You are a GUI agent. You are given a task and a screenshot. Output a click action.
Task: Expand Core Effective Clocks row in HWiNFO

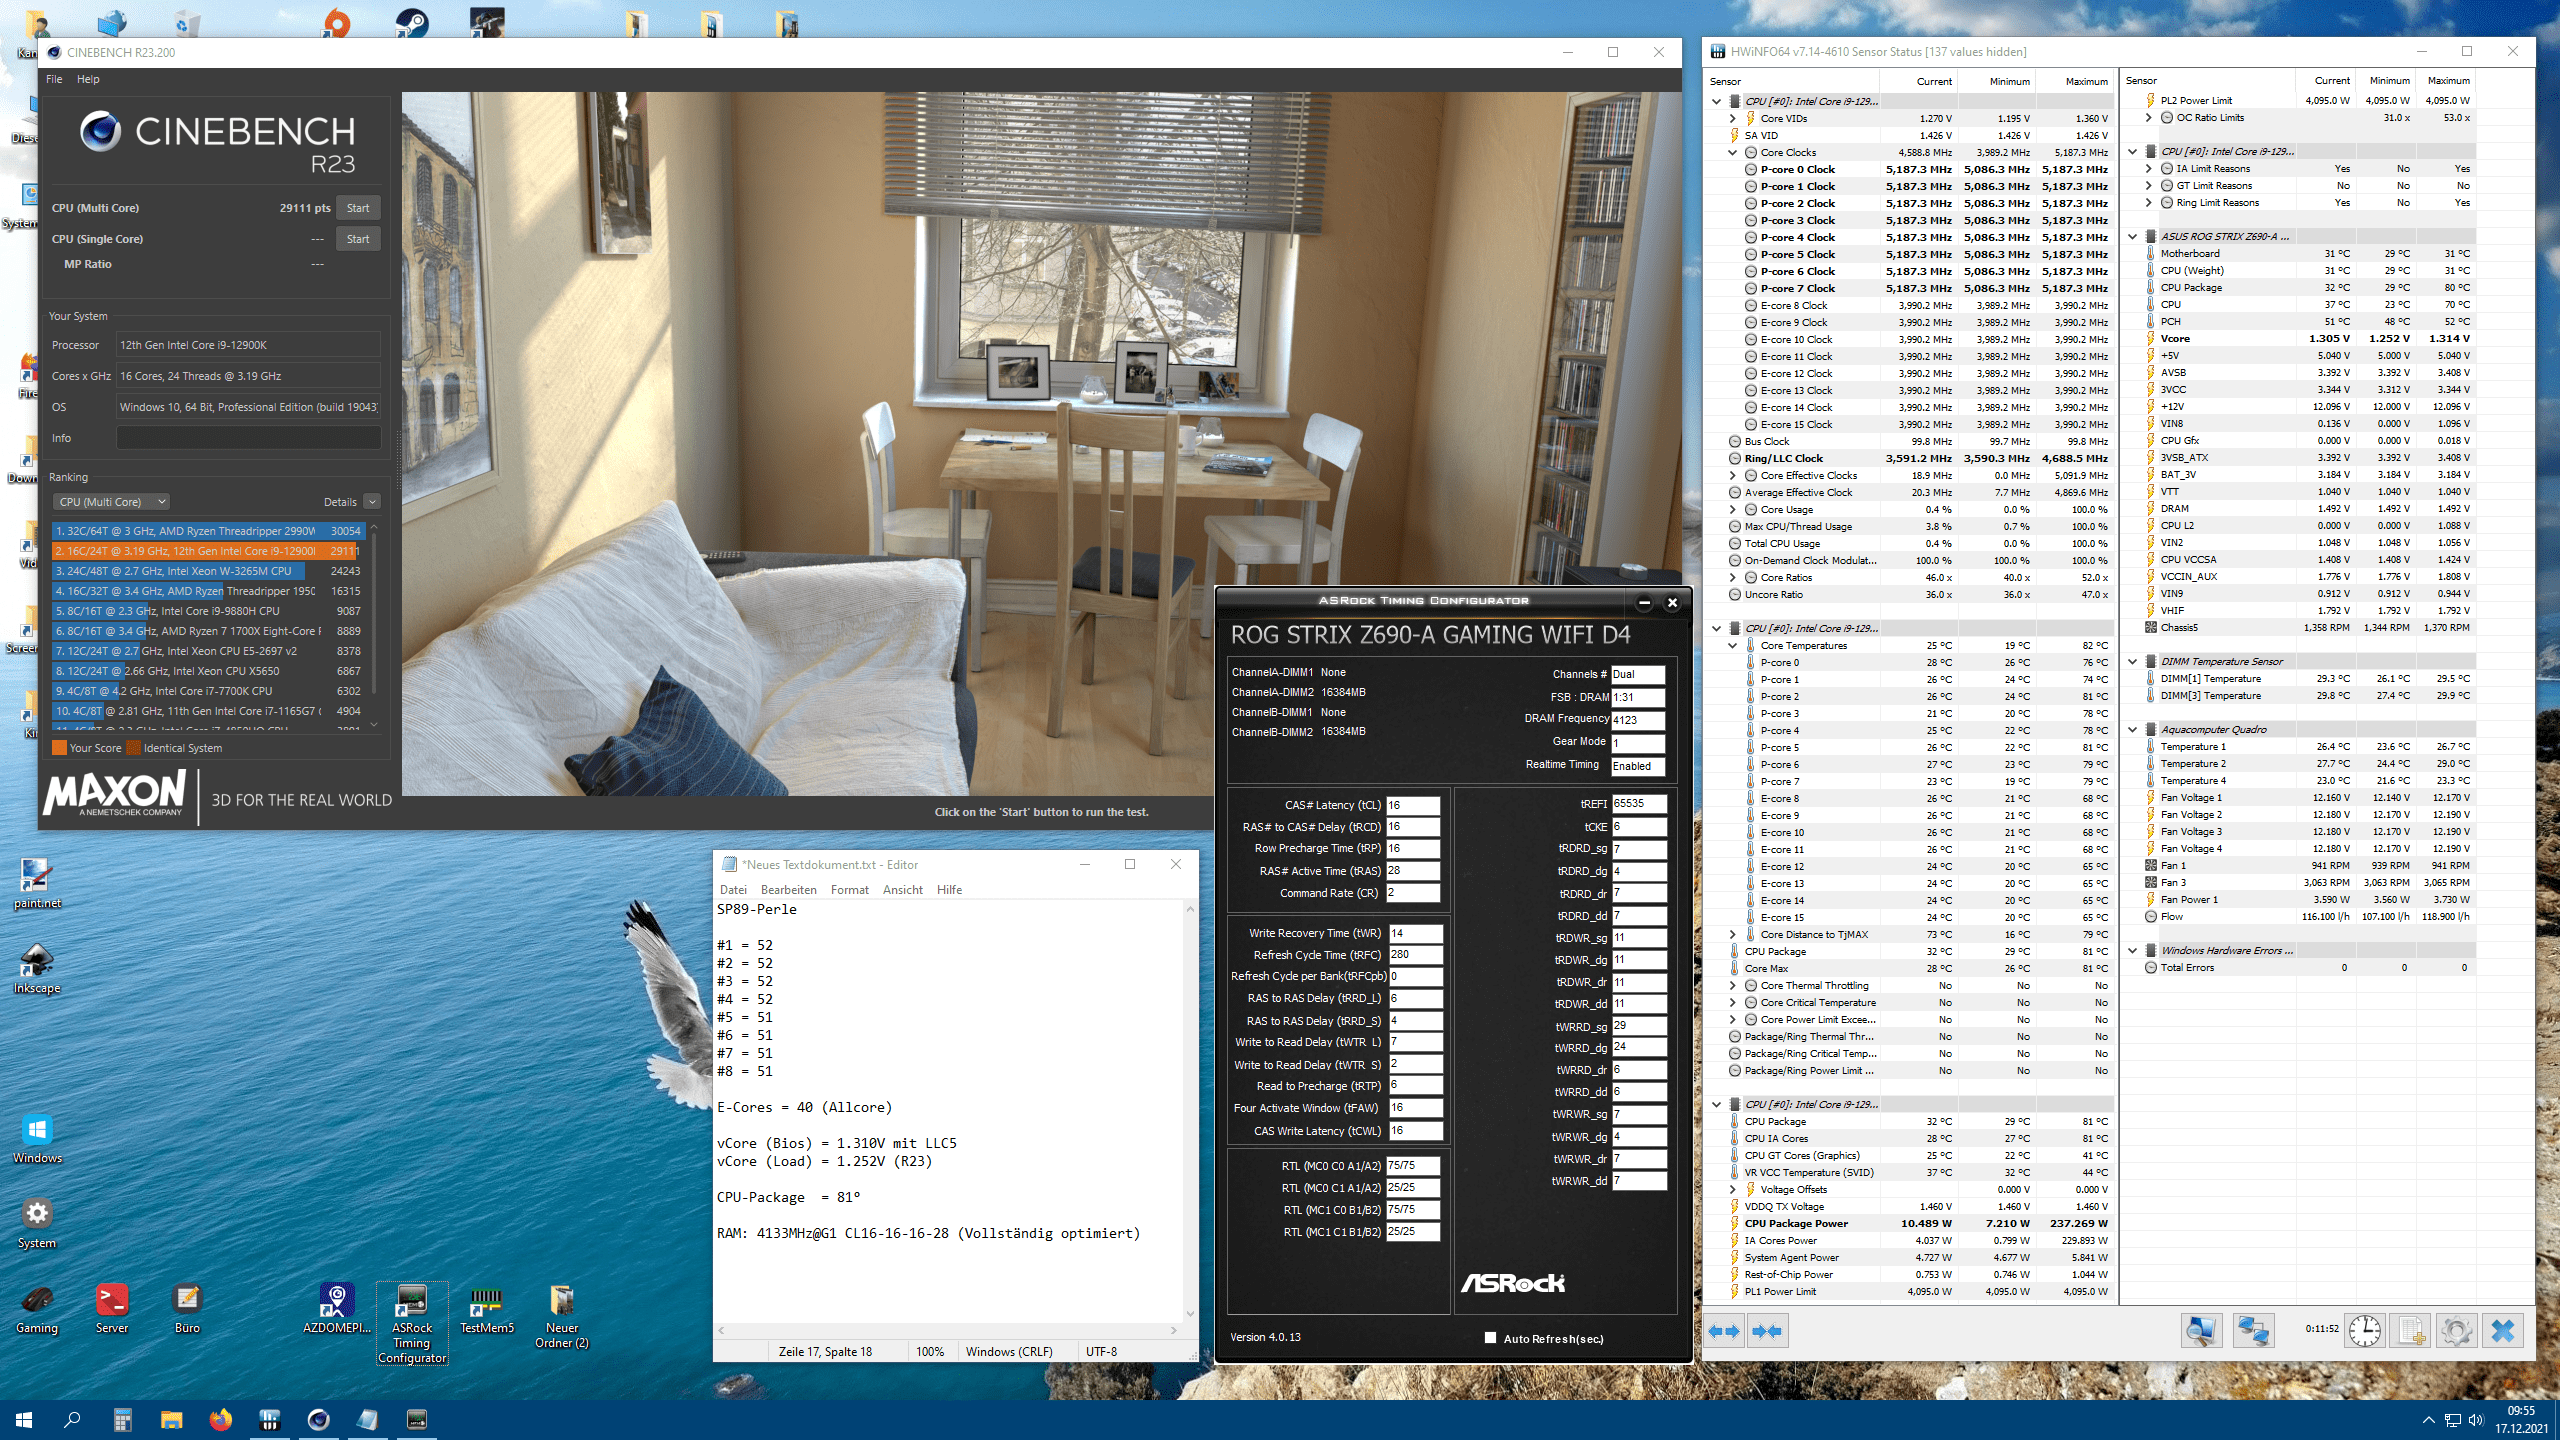click(1733, 476)
